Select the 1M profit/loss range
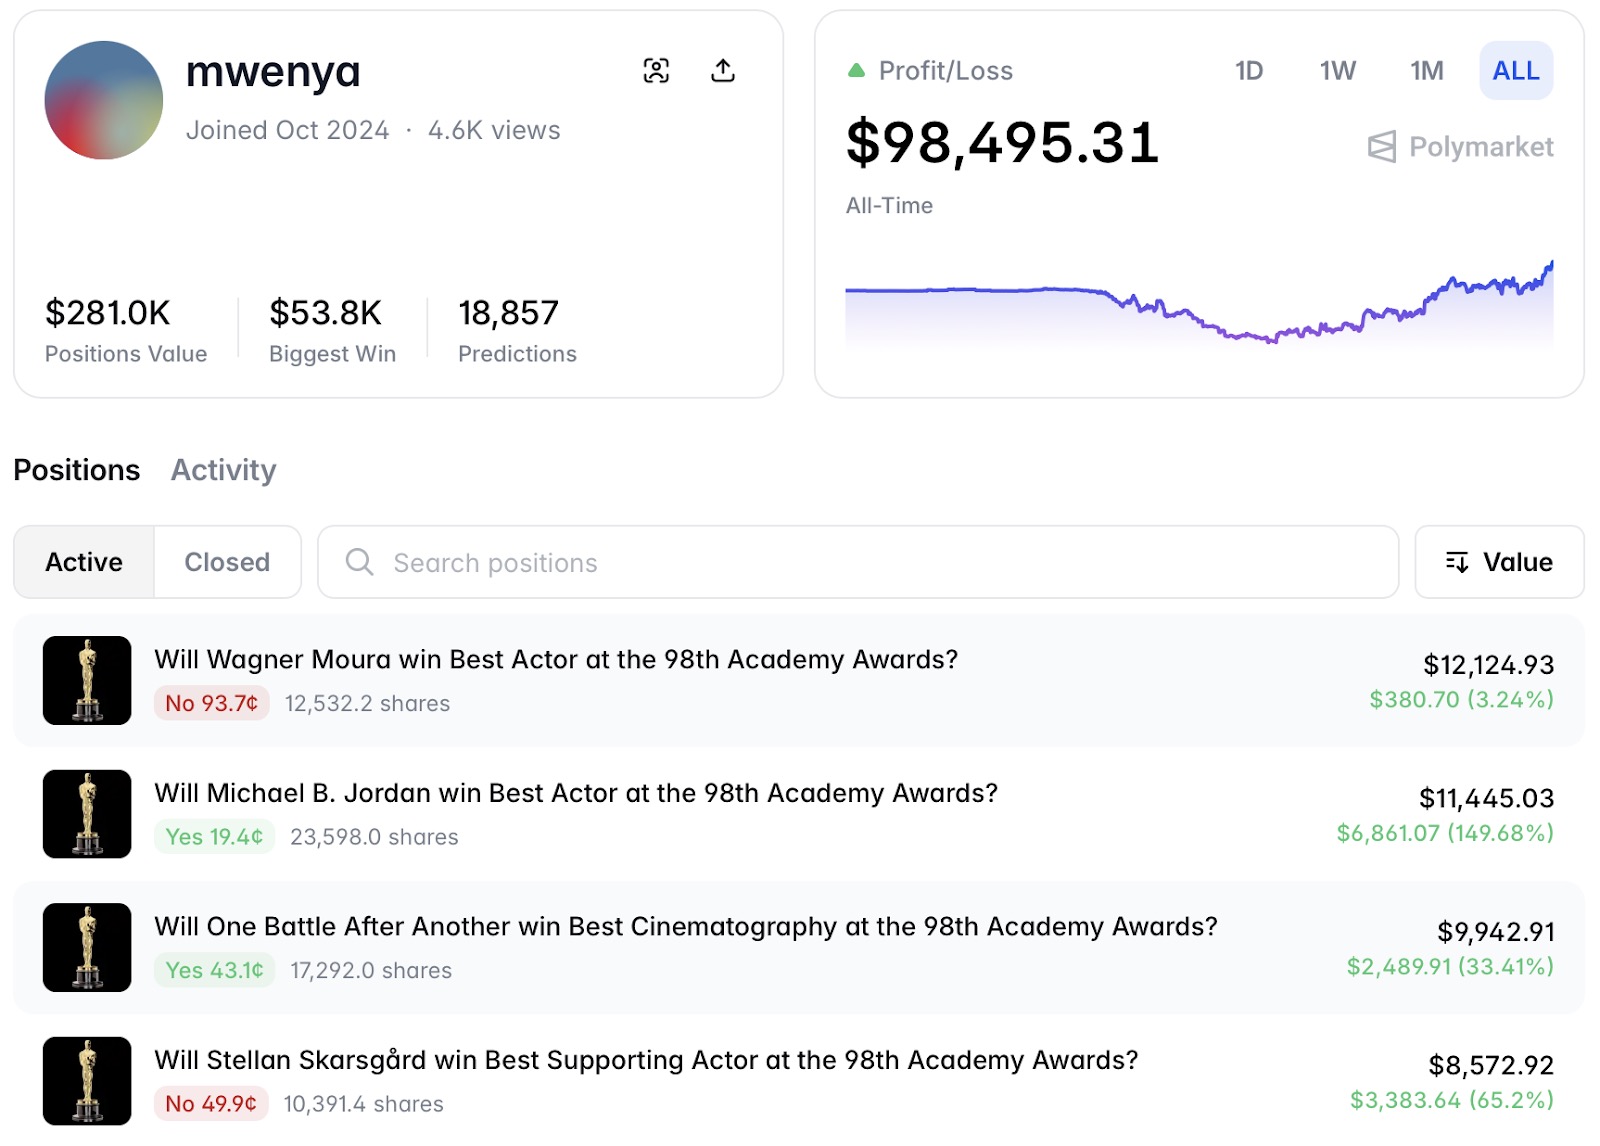This screenshot has width=1600, height=1146. coord(1426,71)
